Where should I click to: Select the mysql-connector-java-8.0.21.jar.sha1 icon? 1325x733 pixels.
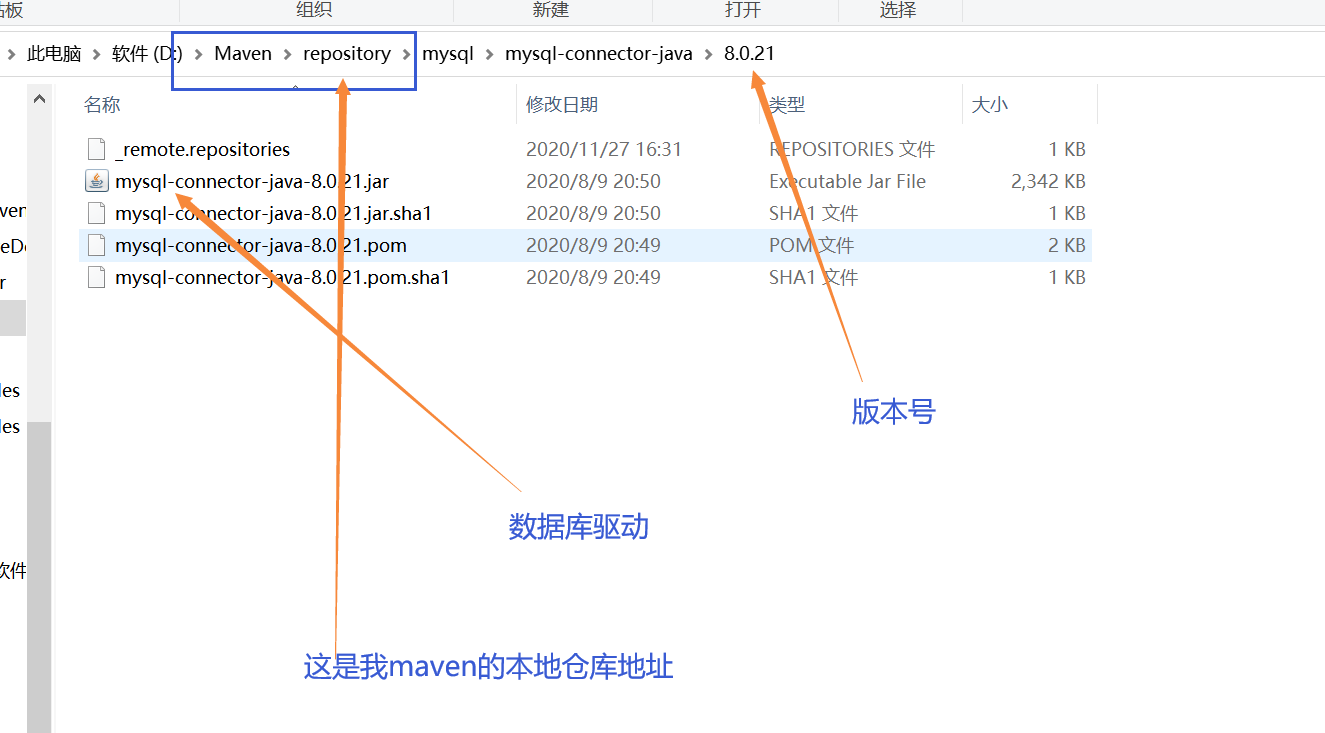(95, 212)
